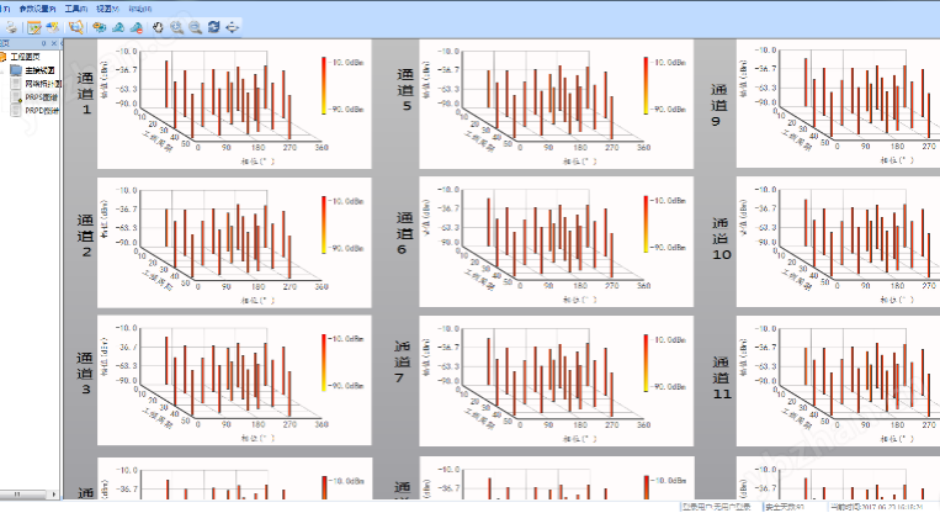The height and width of the screenshot is (514, 941).
Task: Open the 工具 menu
Action: (x=75, y=7)
